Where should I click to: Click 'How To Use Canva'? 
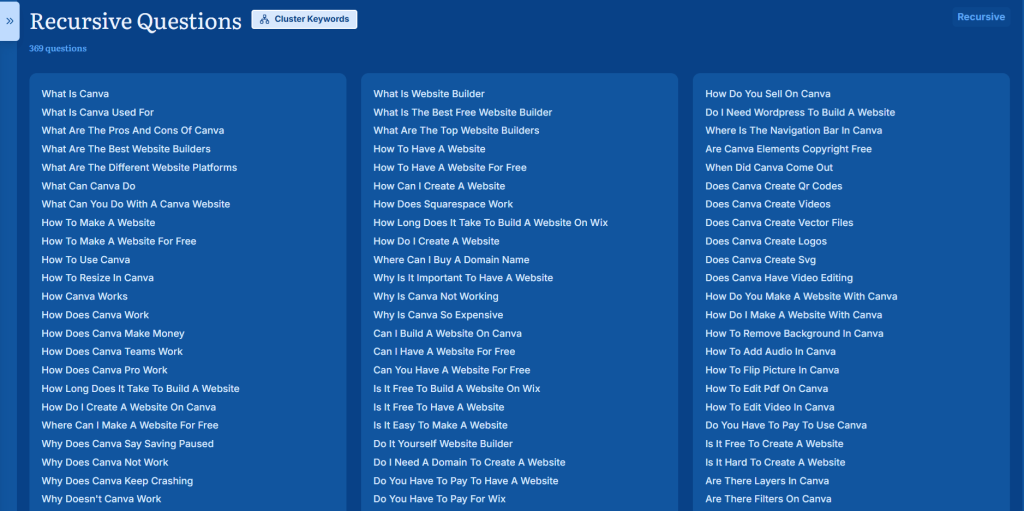coord(86,259)
